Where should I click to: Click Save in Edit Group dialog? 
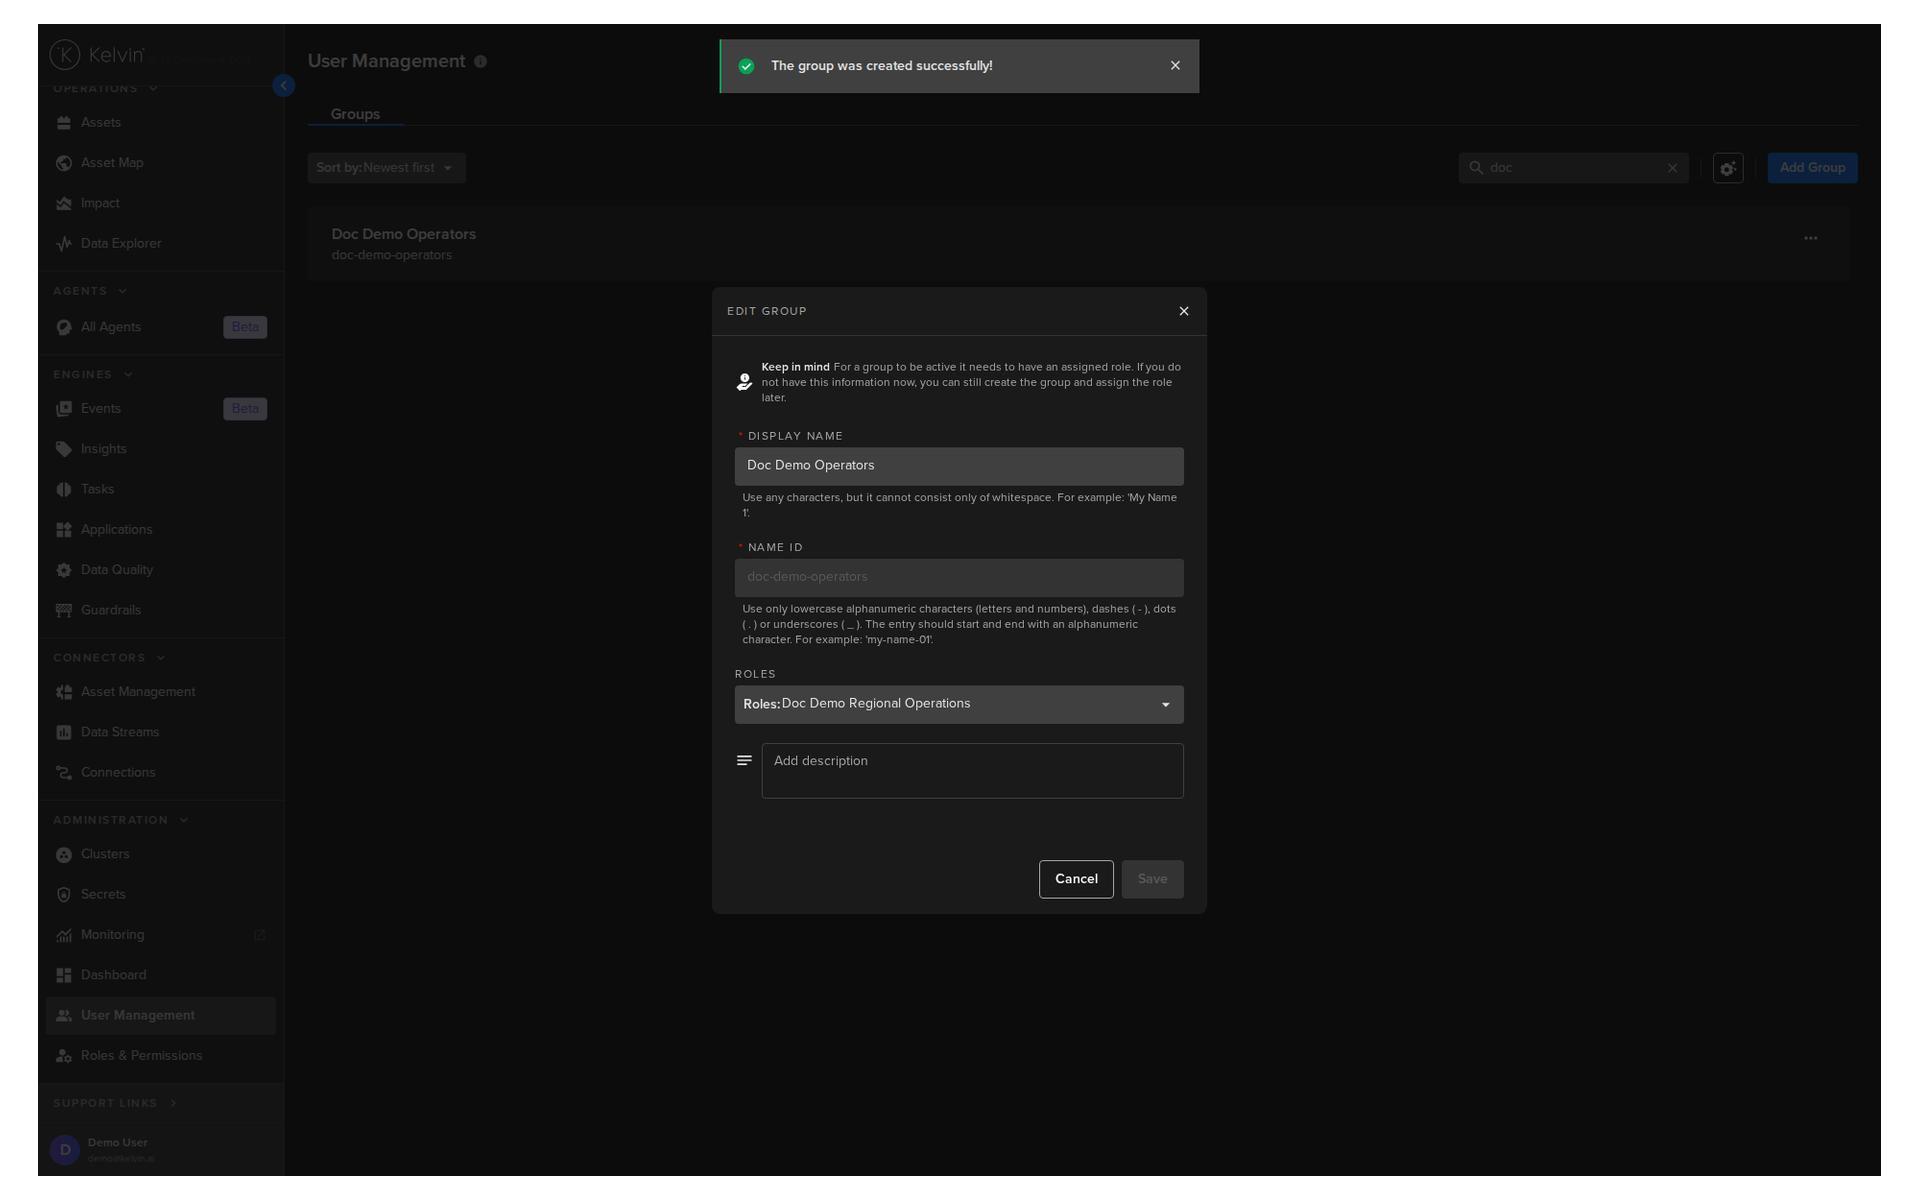[1152, 880]
